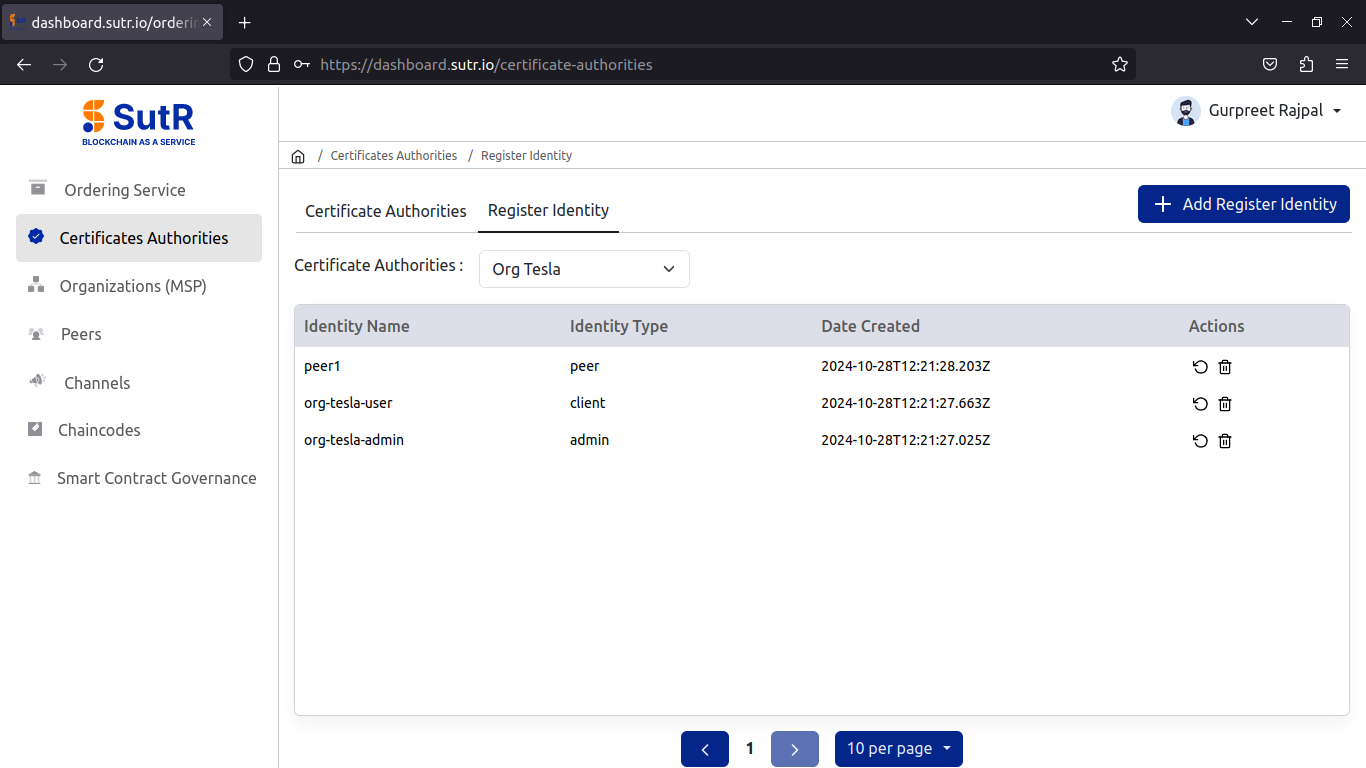Open Organizations (MSP) in the sidebar
This screenshot has height=768, width=1366.
[x=133, y=286]
